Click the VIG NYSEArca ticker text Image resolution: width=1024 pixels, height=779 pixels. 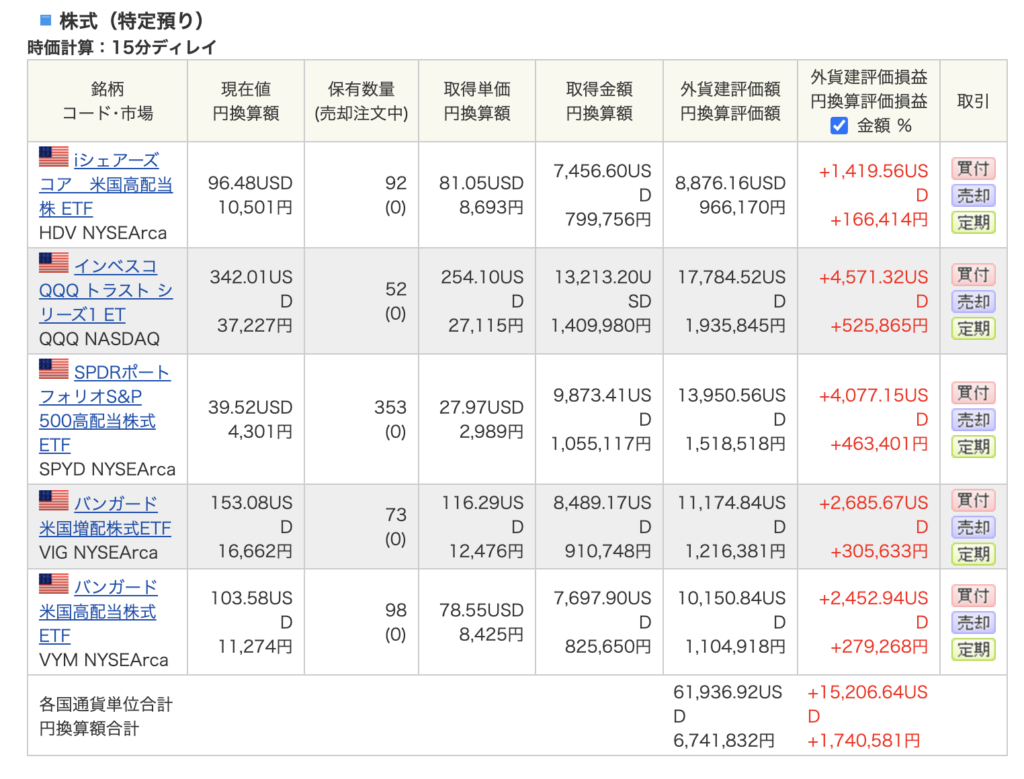tap(98, 553)
